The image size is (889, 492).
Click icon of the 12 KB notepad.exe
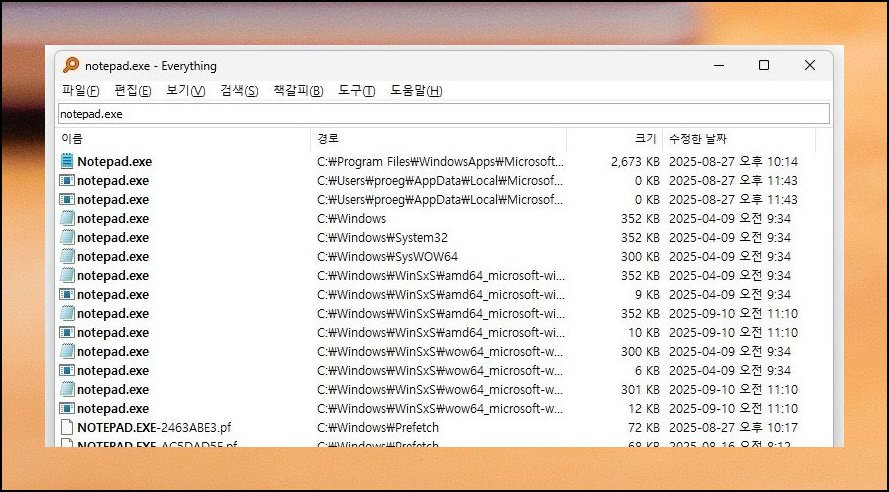click(x=67, y=408)
